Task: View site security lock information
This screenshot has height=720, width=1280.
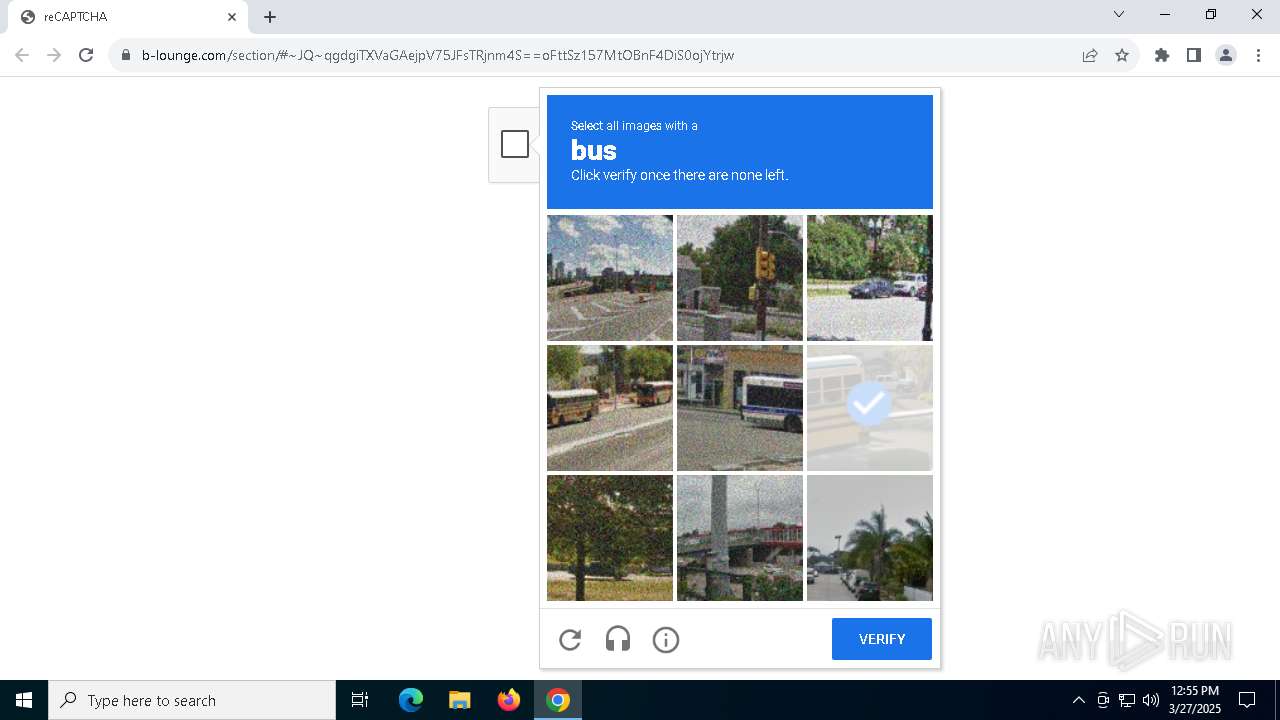Action: click(x=126, y=55)
